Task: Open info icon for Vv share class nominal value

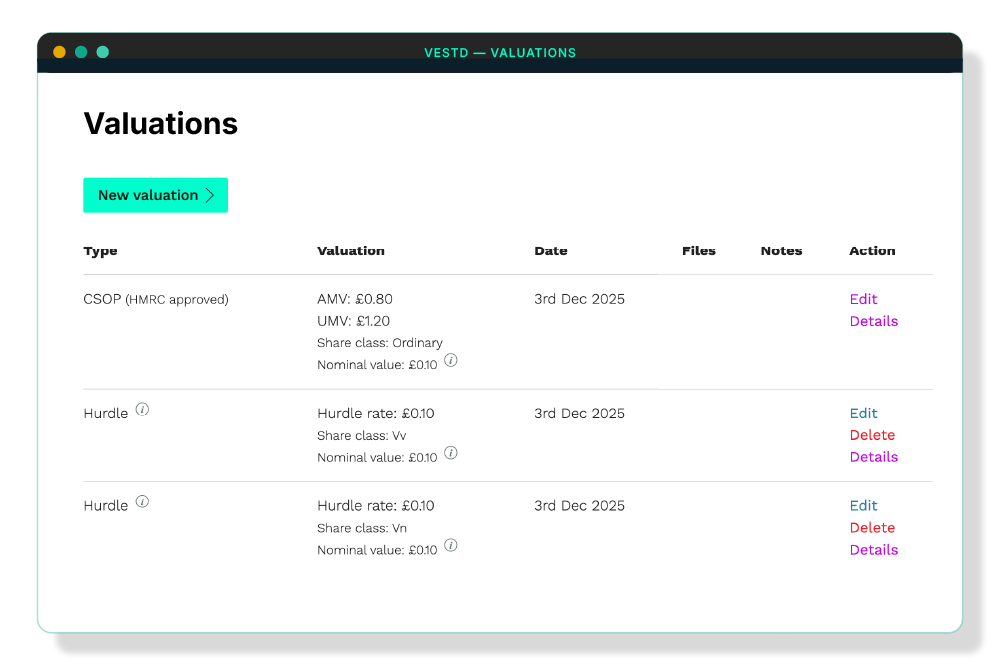Action: tap(450, 453)
